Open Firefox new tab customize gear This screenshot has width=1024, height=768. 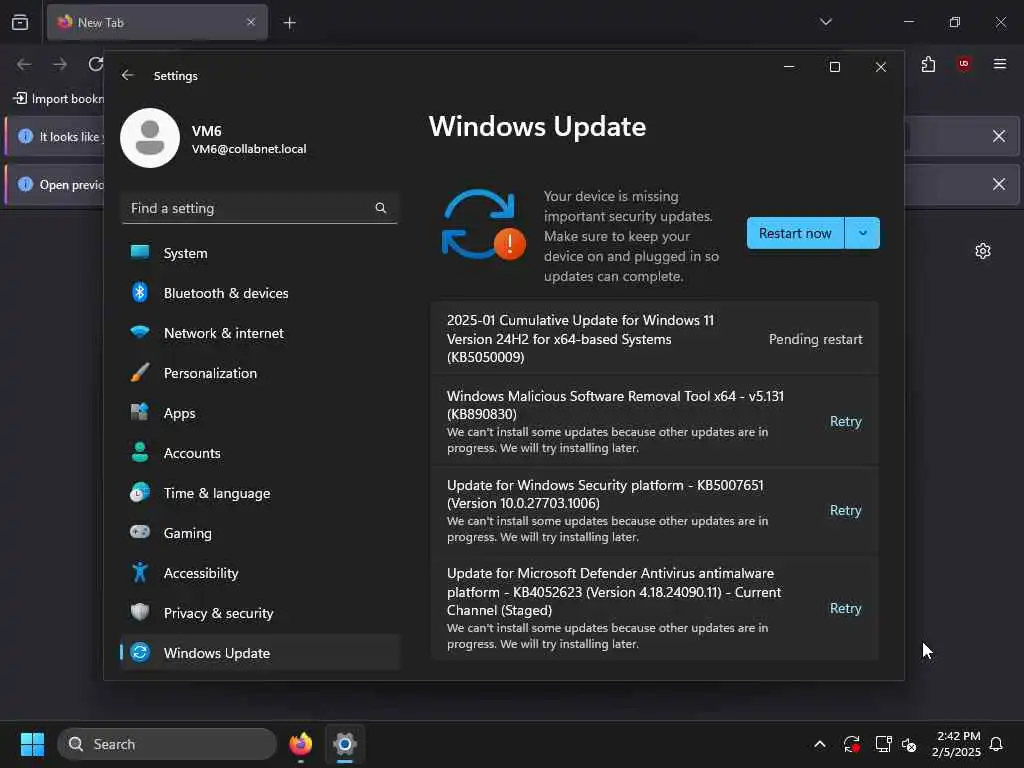coord(983,251)
